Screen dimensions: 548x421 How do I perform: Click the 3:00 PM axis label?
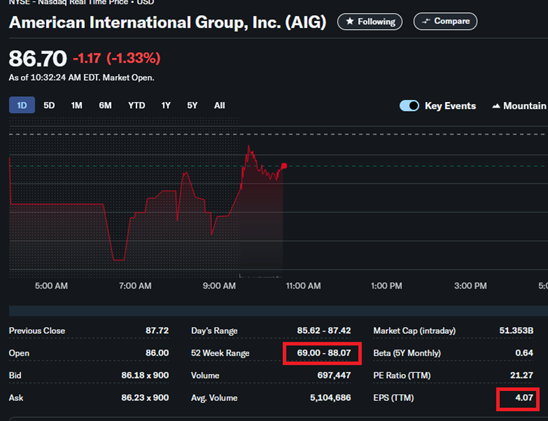[470, 286]
